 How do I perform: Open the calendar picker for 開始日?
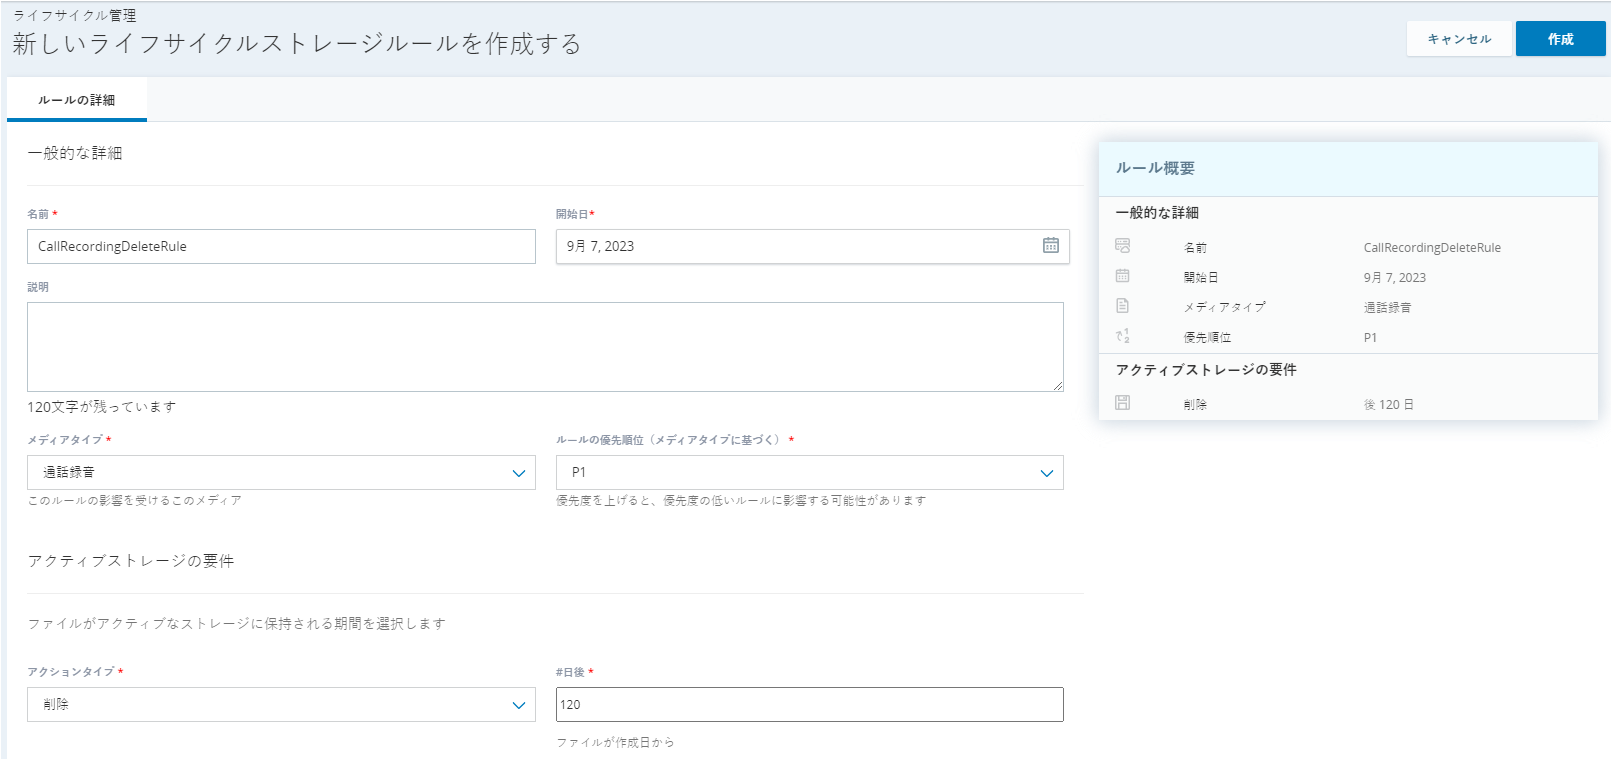pyautogui.click(x=1050, y=245)
